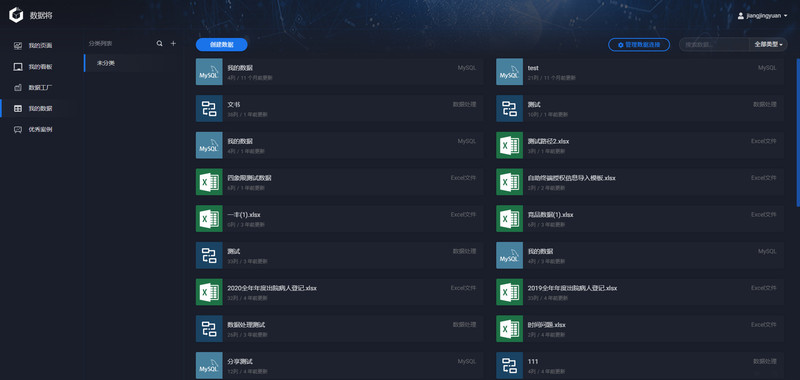Viewport: 800px width, 380px height.
Task: Open 数据工厂 via its sidebar icon
Action: pyautogui.click(x=18, y=88)
